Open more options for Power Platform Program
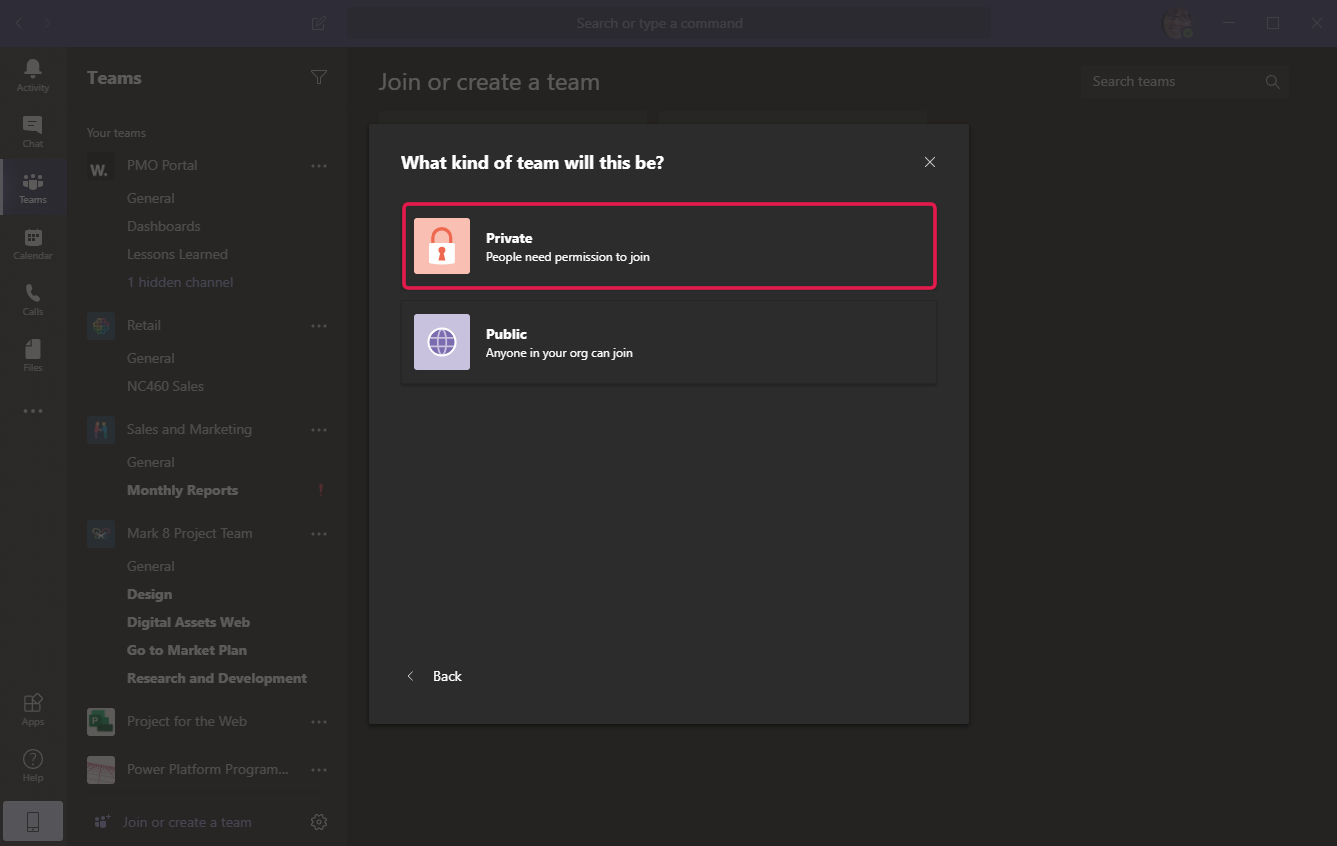Screen dimensions: 1337x846 point(319,770)
